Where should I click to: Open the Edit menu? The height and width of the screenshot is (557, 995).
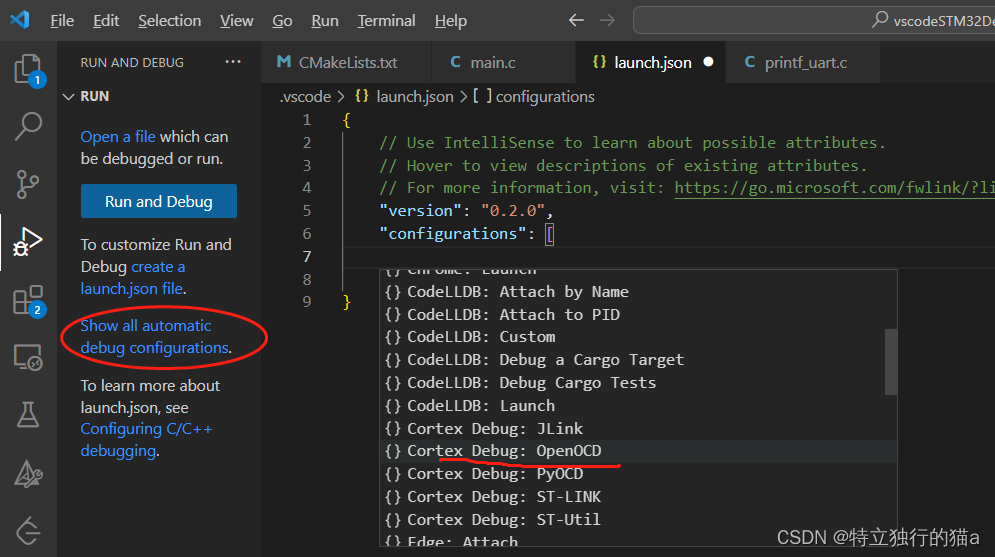pyautogui.click(x=106, y=21)
